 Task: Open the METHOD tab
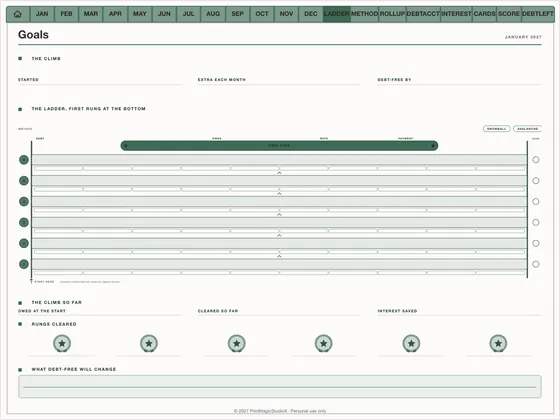(364, 14)
